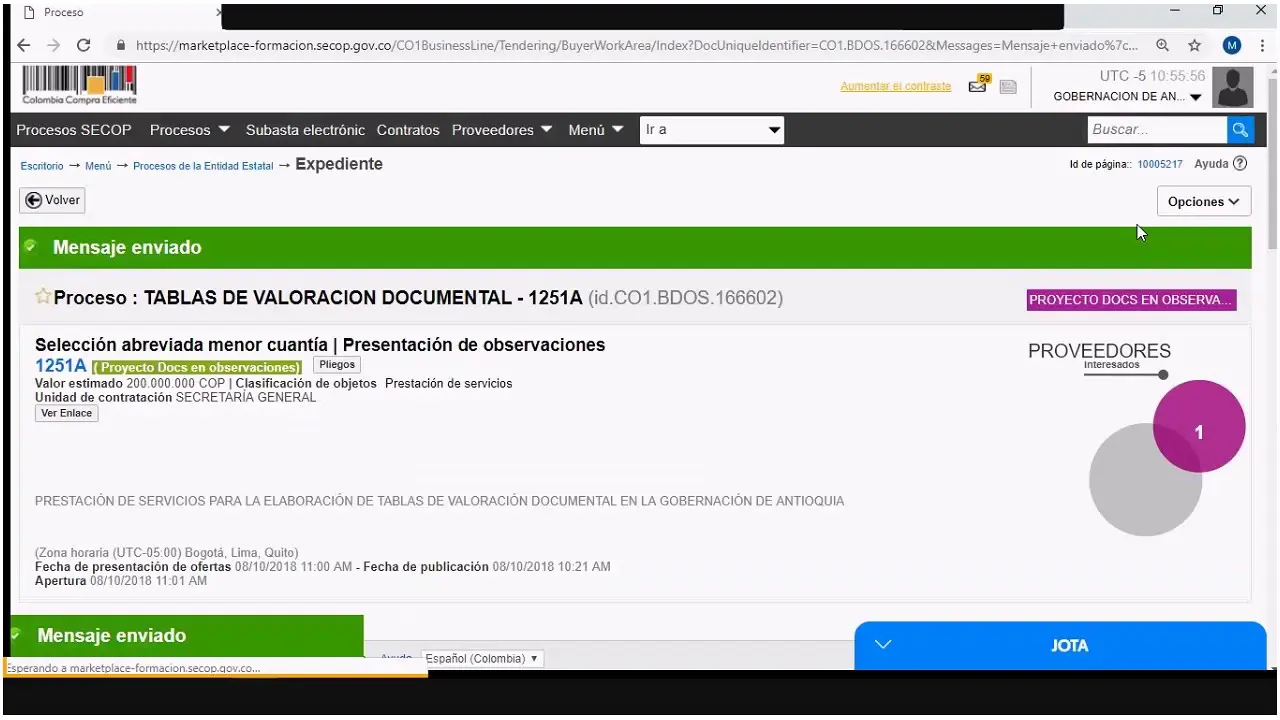Click the magenta circle showing 1 provider
The width and height of the screenshot is (1280, 720).
pos(1199,427)
